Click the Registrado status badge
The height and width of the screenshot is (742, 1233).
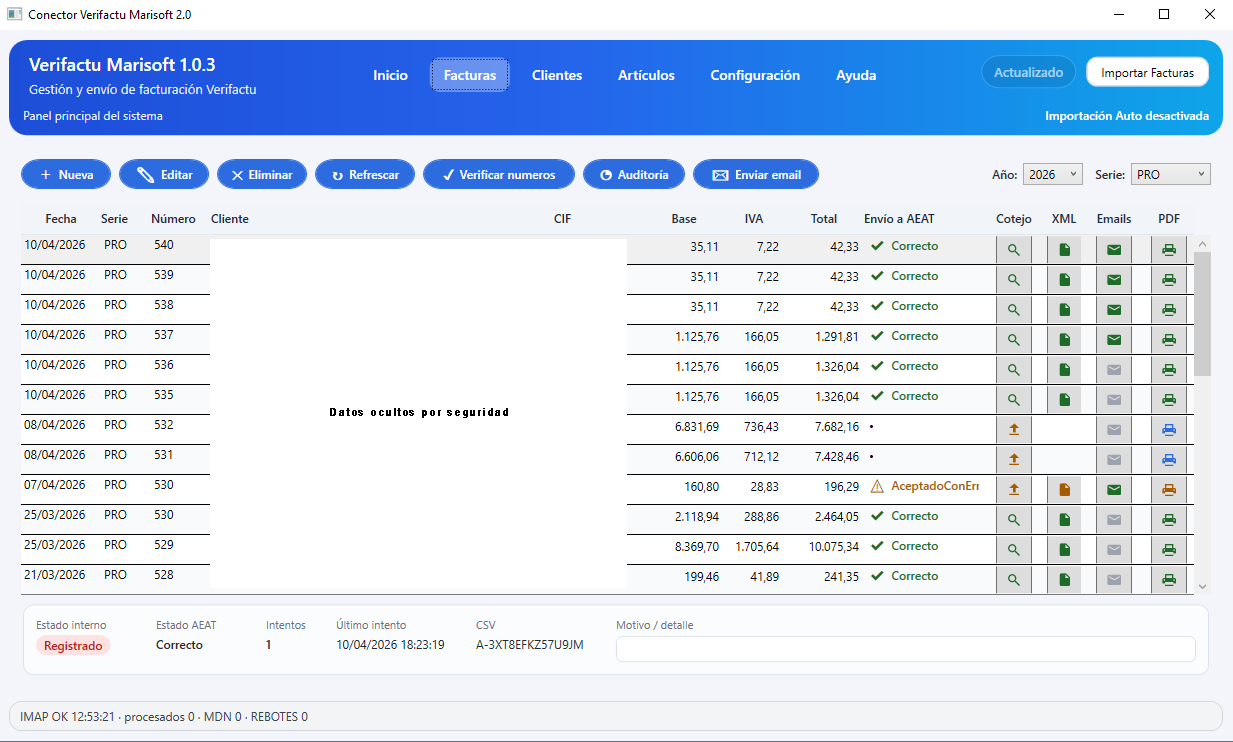73,646
